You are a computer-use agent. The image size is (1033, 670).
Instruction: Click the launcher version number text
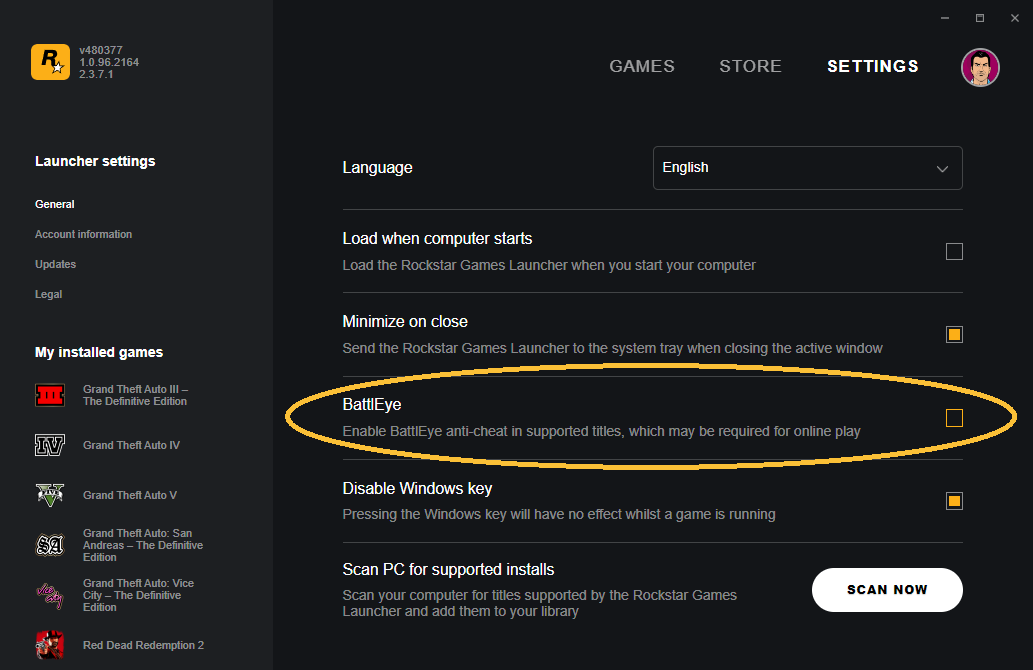click(x=109, y=62)
